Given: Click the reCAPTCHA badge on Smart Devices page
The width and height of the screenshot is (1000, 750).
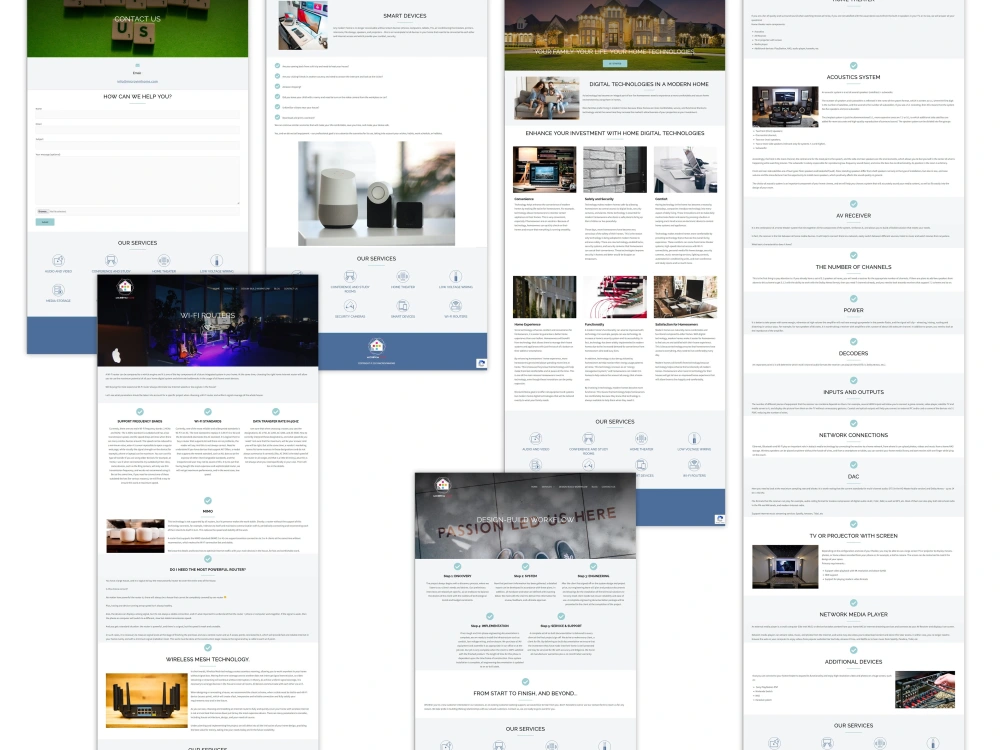Looking at the screenshot, I should pyautogui.click(x=482, y=364).
